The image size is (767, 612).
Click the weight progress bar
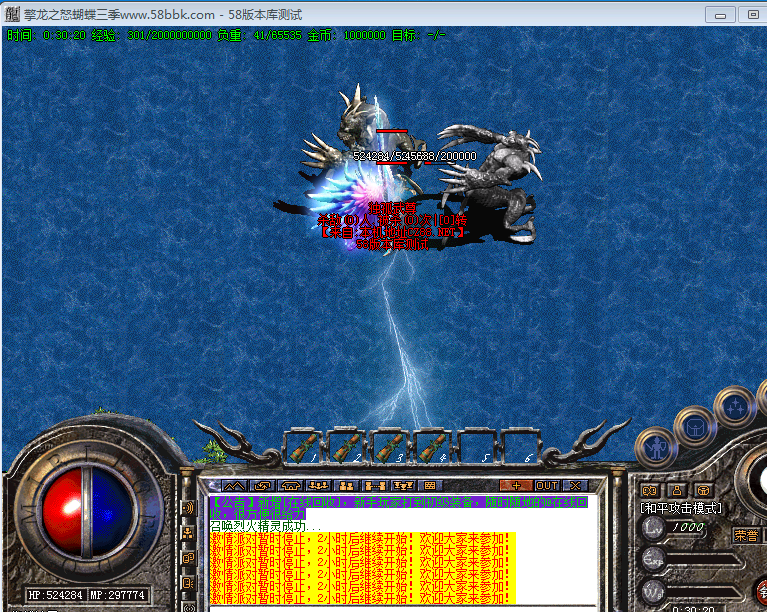(702, 592)
